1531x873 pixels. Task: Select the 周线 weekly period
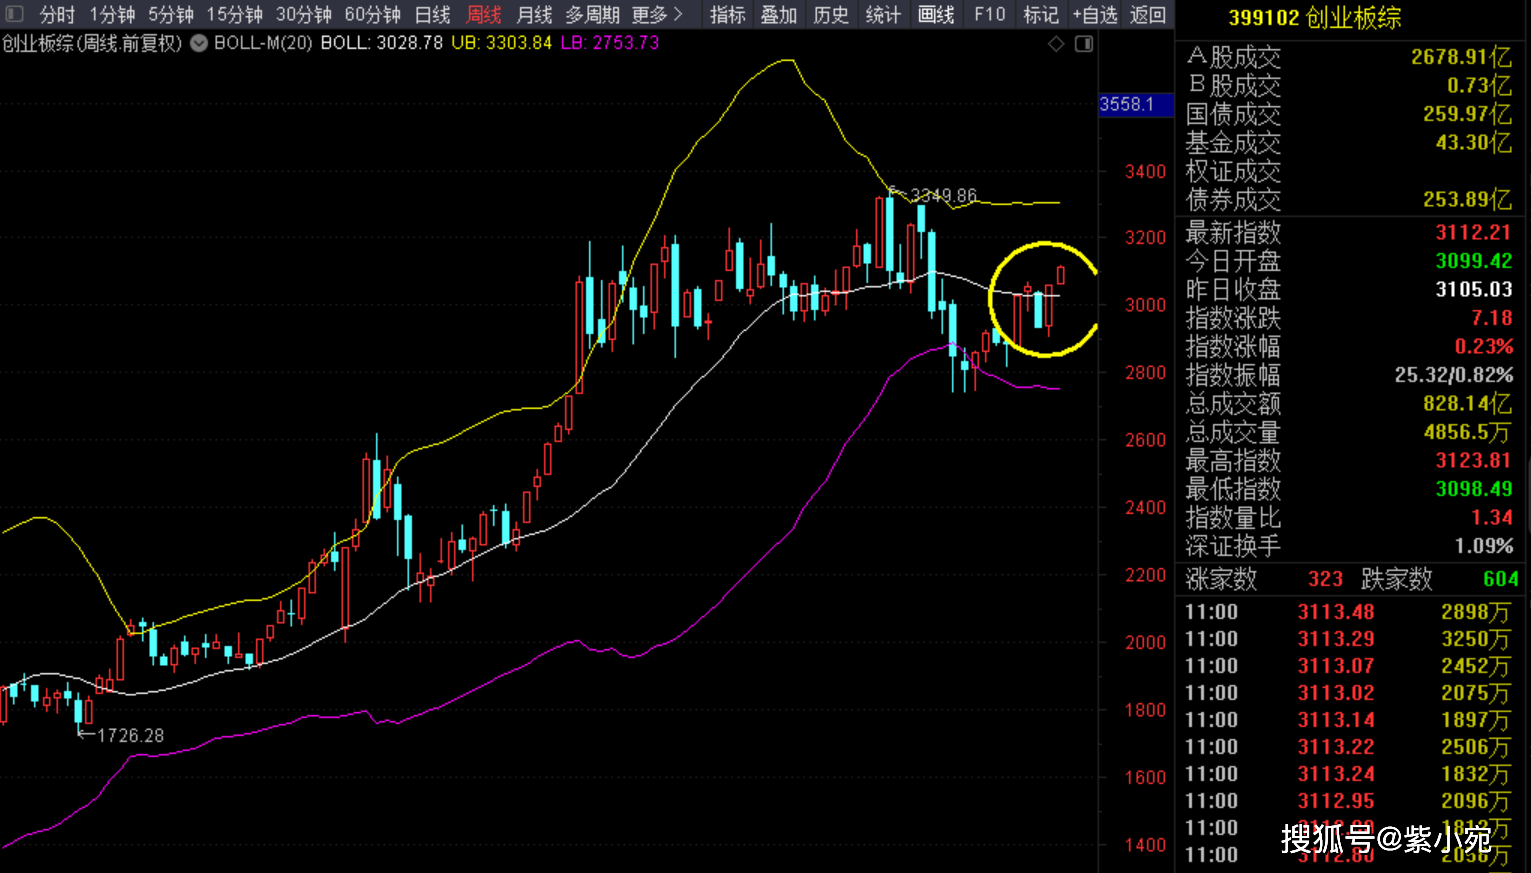pos(484,15)
